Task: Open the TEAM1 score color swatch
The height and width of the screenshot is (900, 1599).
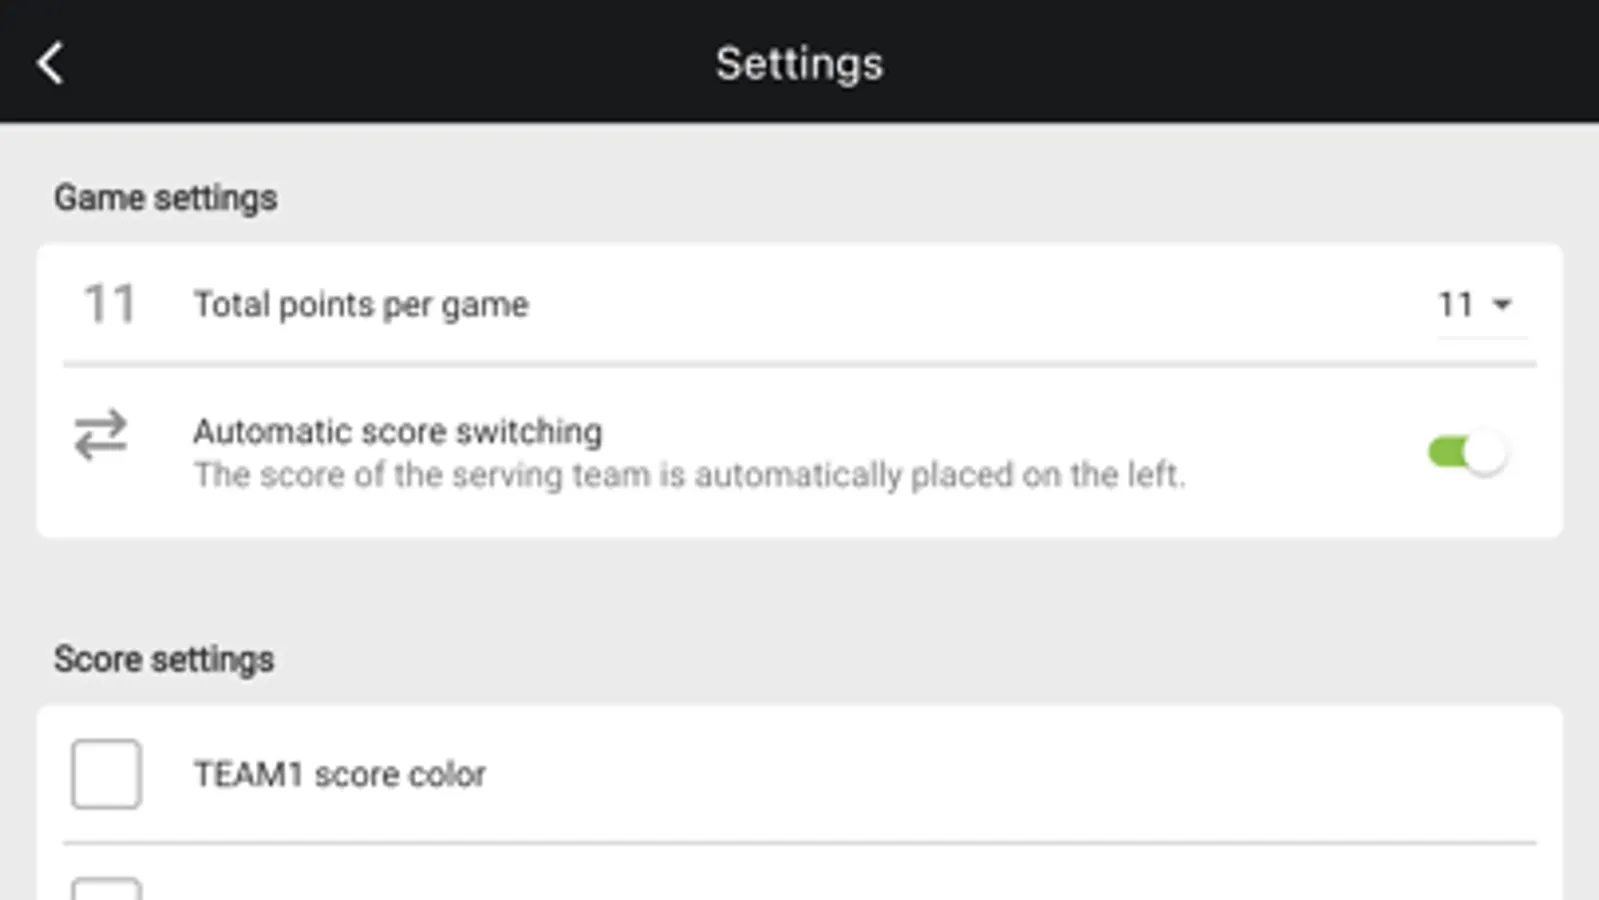Action: pyautogui.click(x=106, y=774)
